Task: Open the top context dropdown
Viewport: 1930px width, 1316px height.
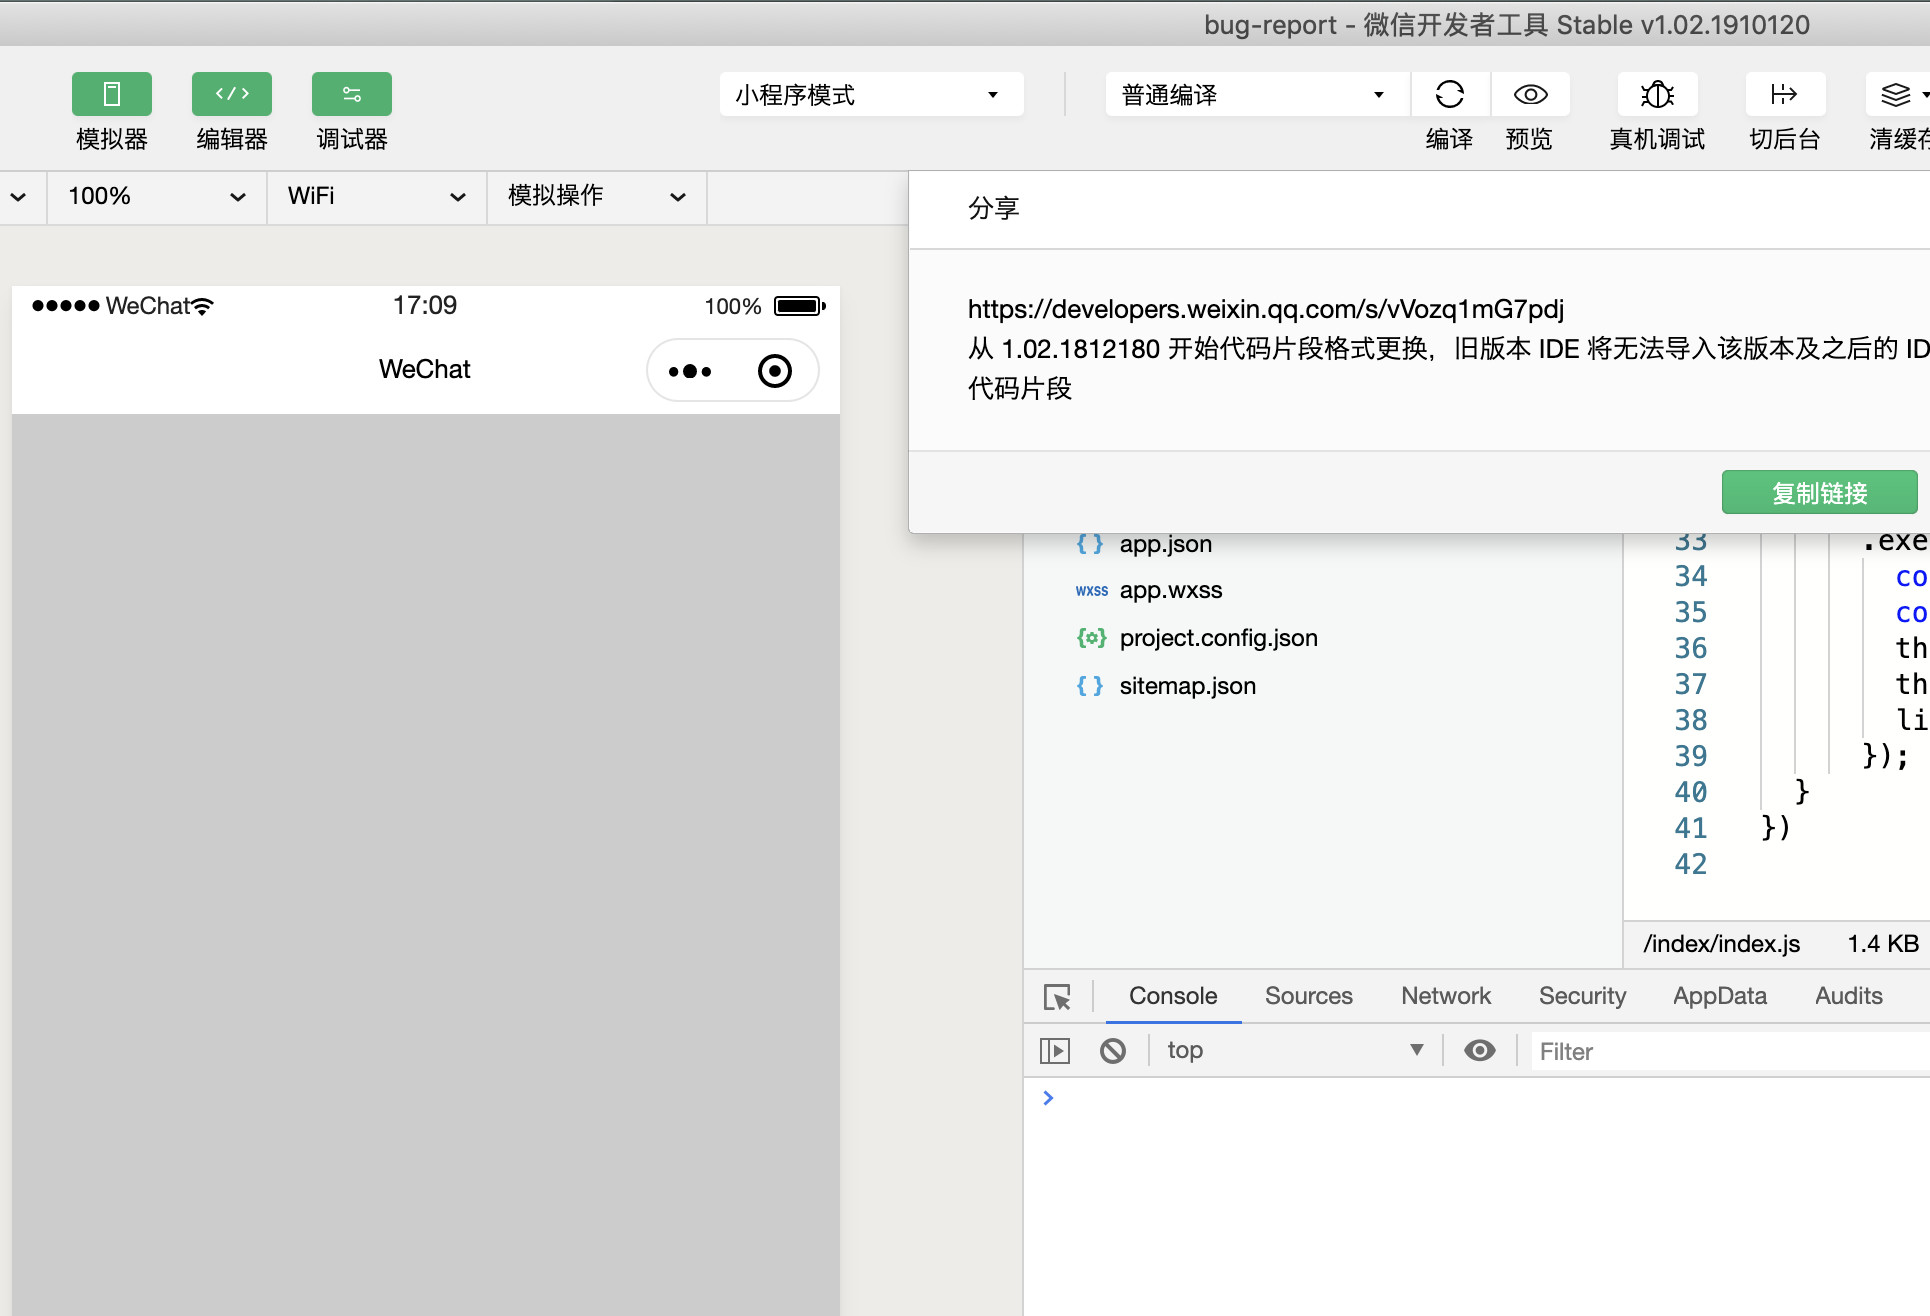Action: point(1295,1050)
